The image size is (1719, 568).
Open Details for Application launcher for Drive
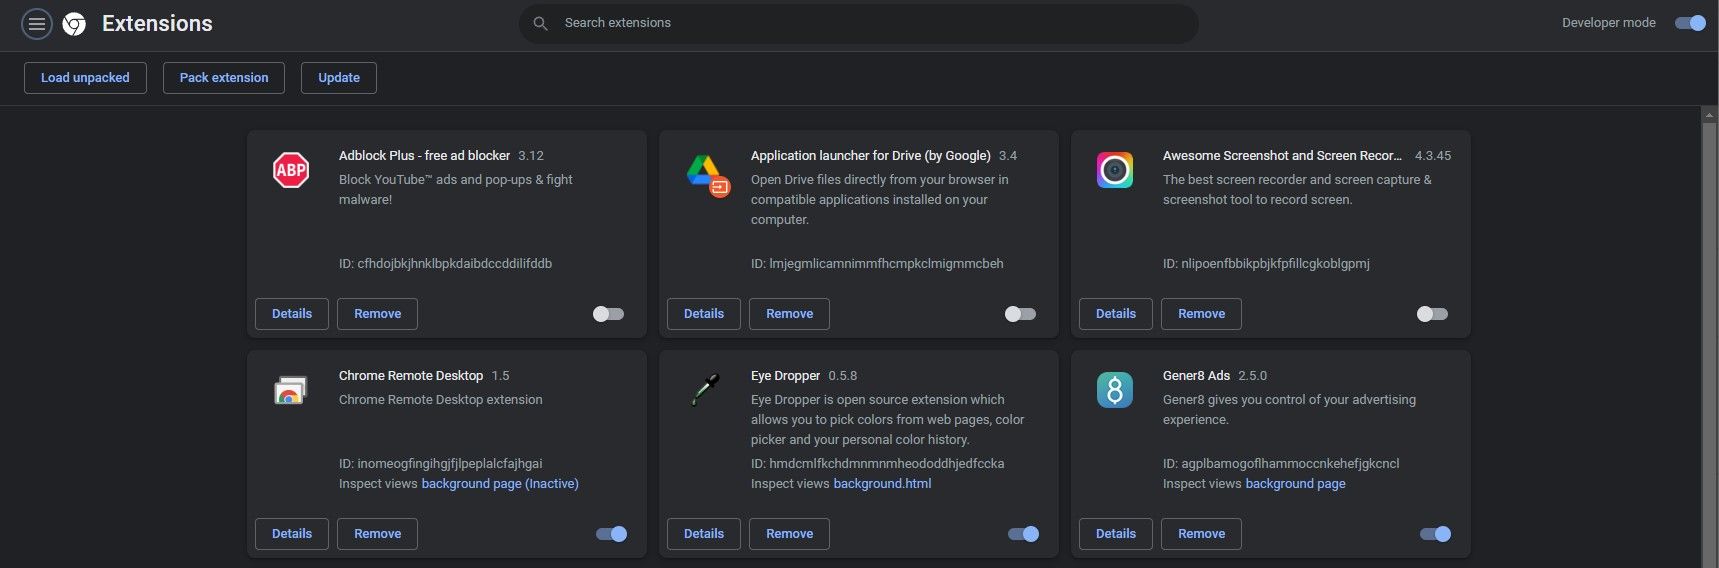(x=704, y=314)
